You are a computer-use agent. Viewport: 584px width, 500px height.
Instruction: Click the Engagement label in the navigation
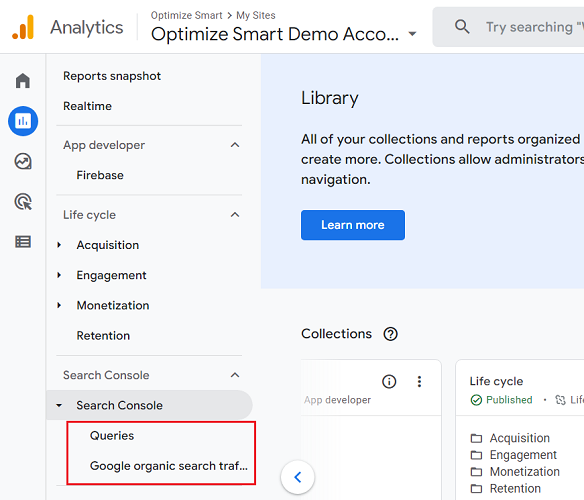[x=111, y=275]
